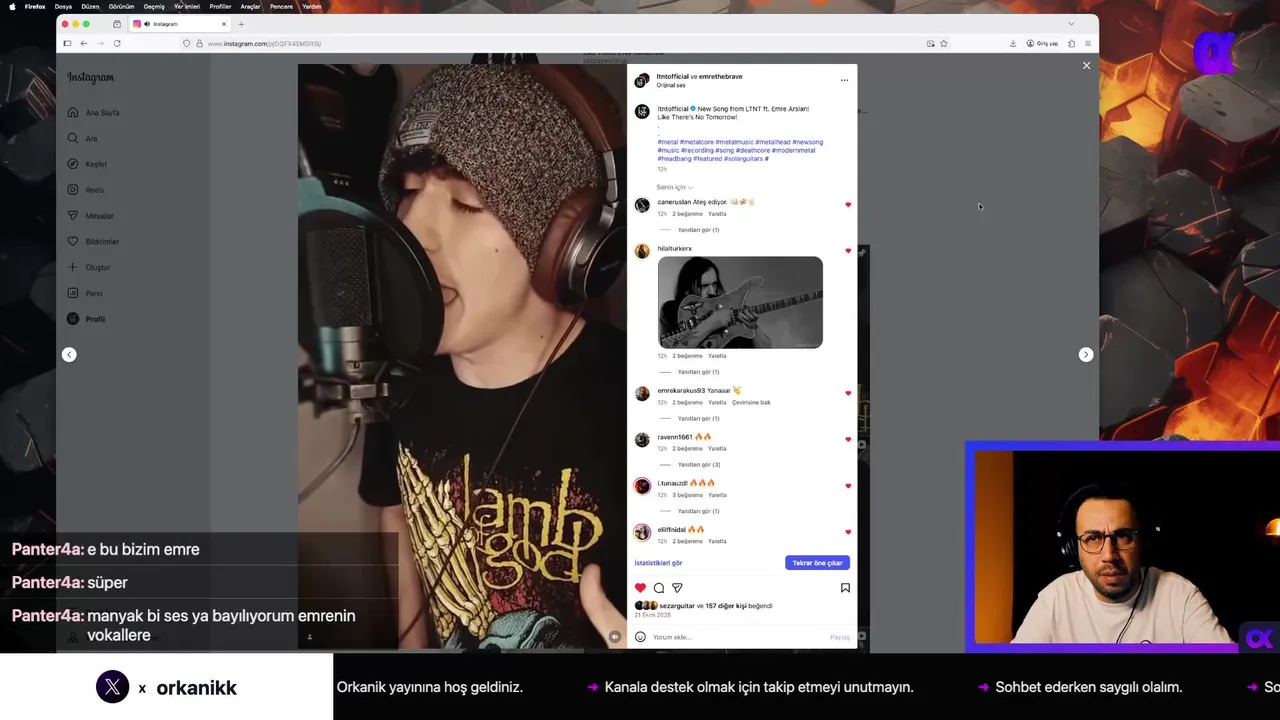The image size is (1280, 720).
Task: Go to next post arrow
Action: point(1085,354)
